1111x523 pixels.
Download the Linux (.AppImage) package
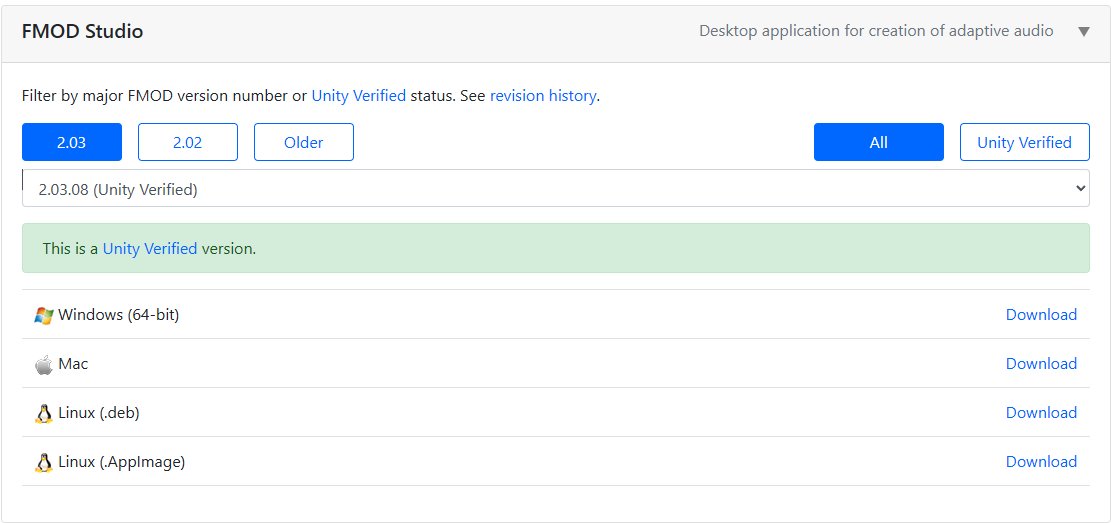pyautogui.click(x=1042, y=461)
